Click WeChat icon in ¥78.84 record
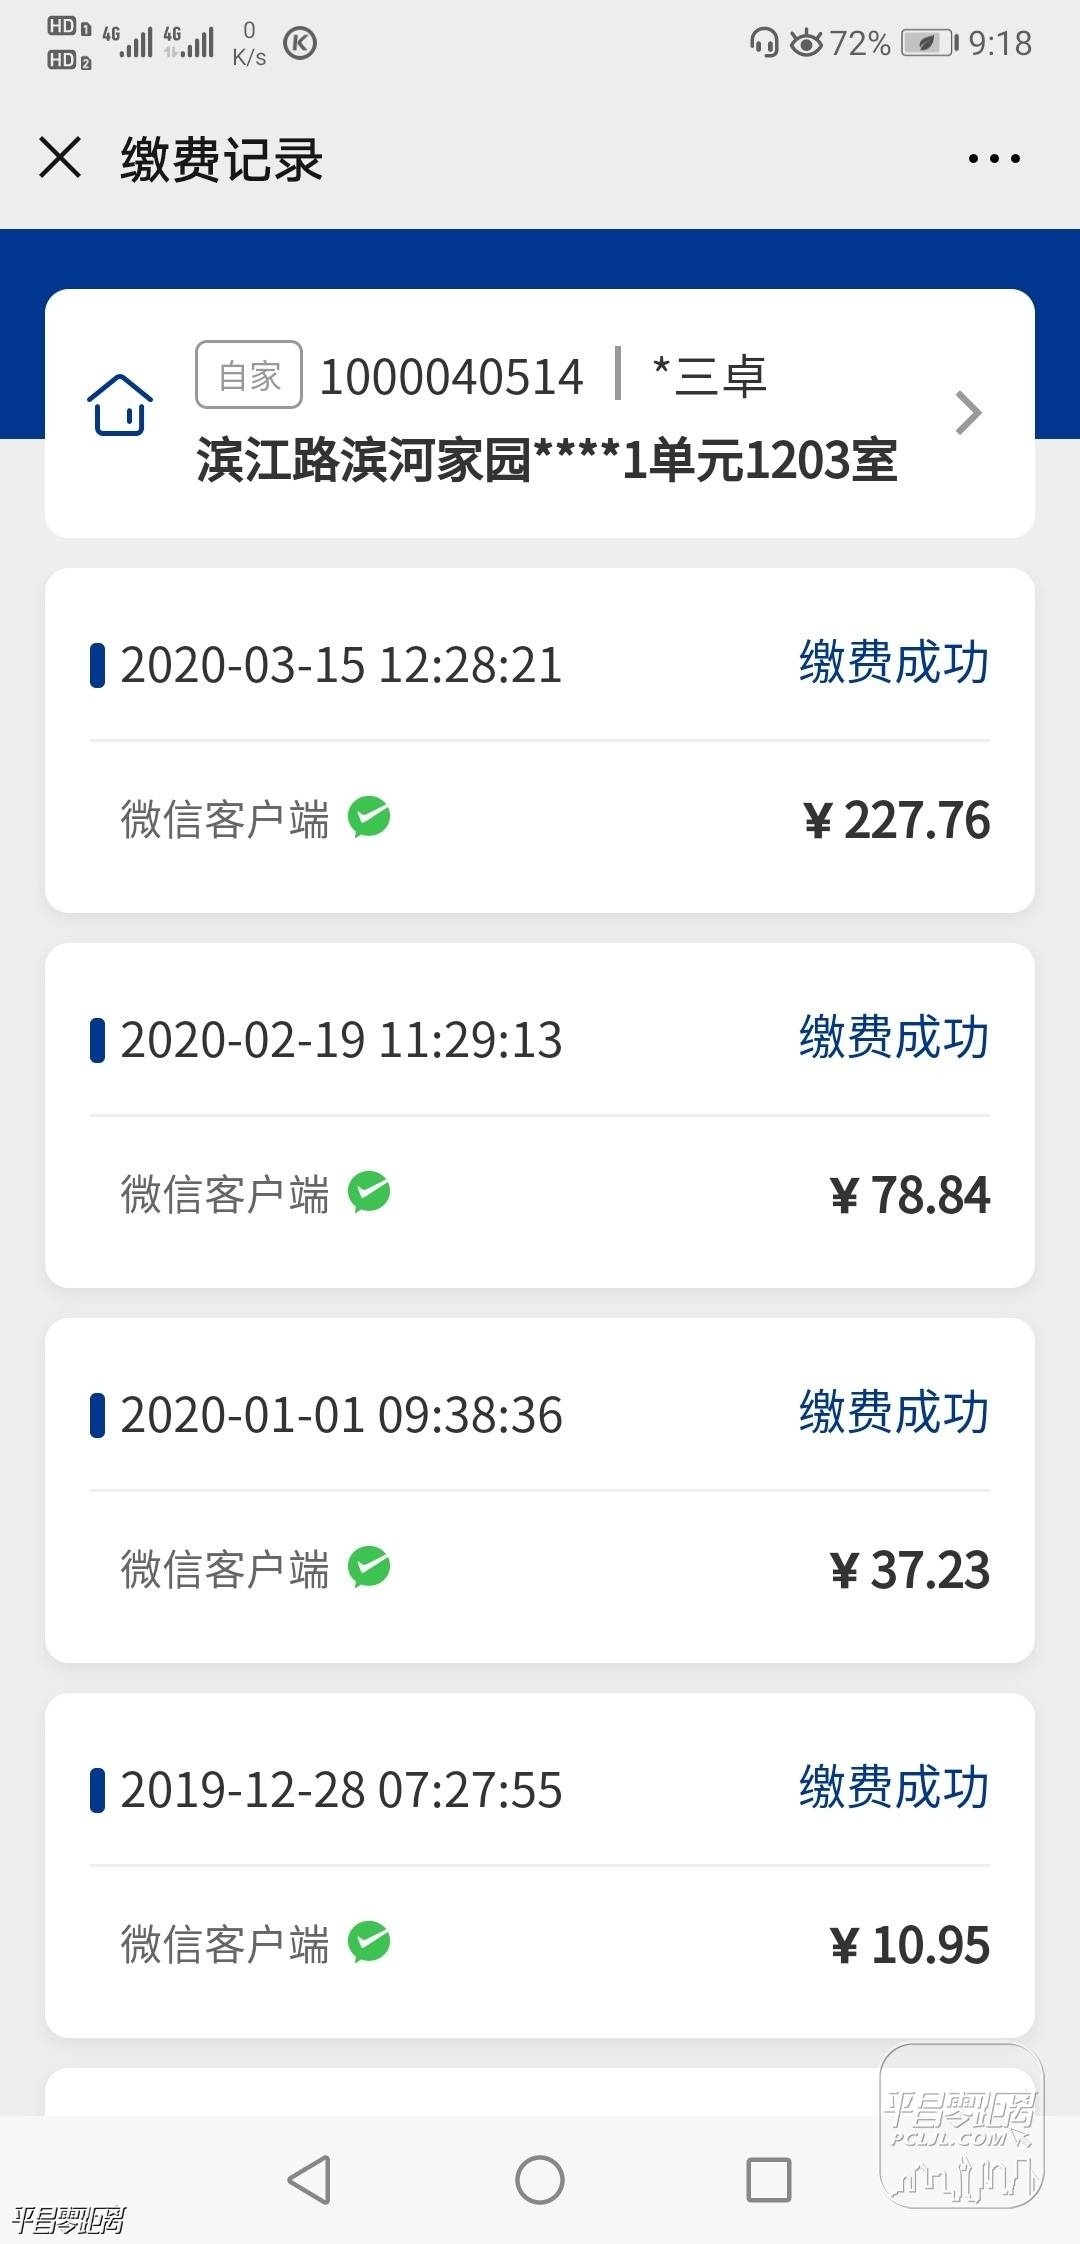The image size is (1080, 2244). tap(369, 1192)
